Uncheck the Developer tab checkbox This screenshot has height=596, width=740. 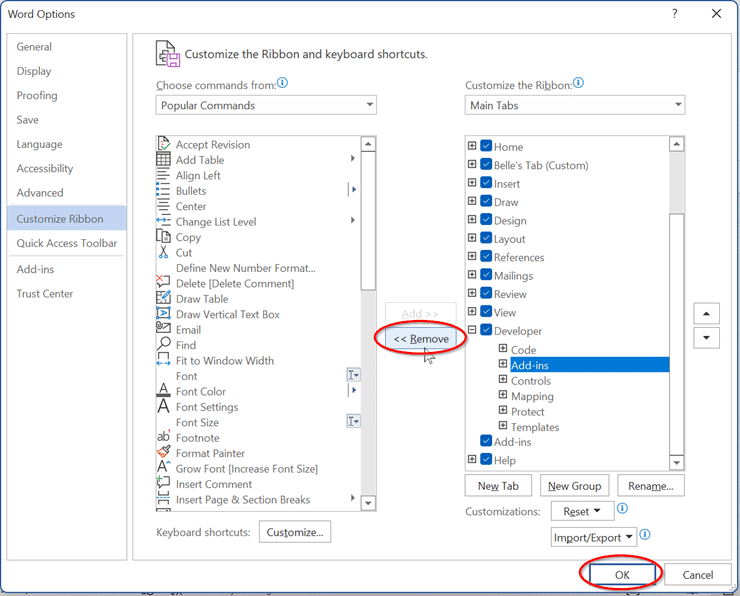pyautogui.click(x=486, y=329)
